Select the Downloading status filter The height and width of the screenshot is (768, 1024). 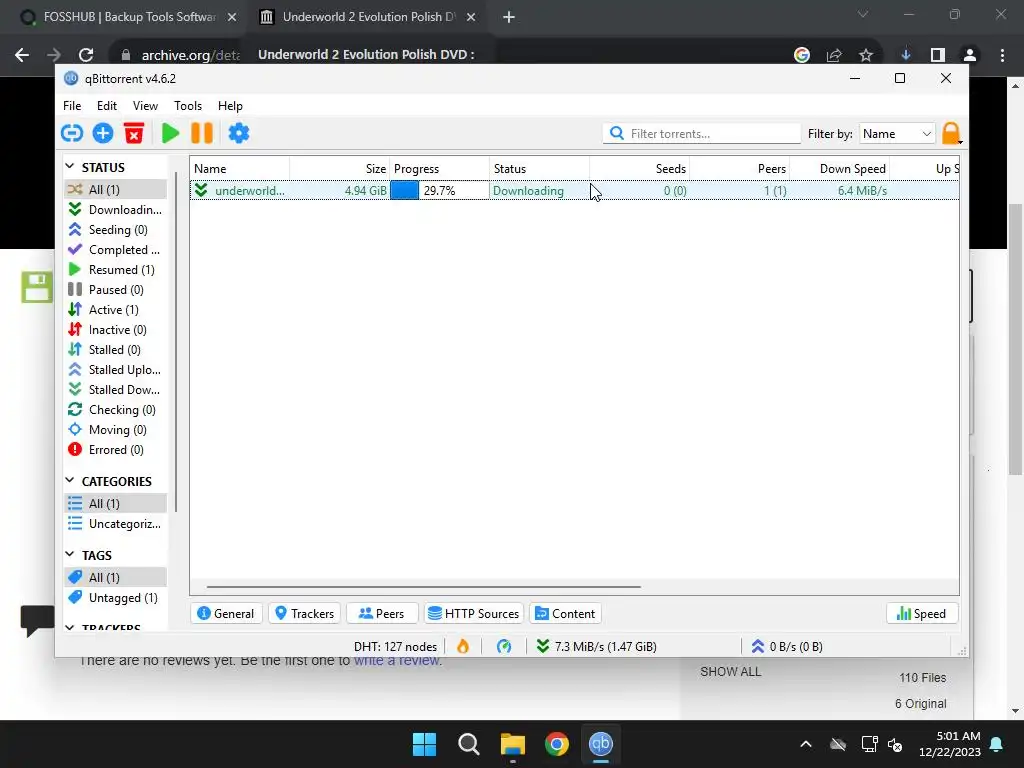[116, 210]
